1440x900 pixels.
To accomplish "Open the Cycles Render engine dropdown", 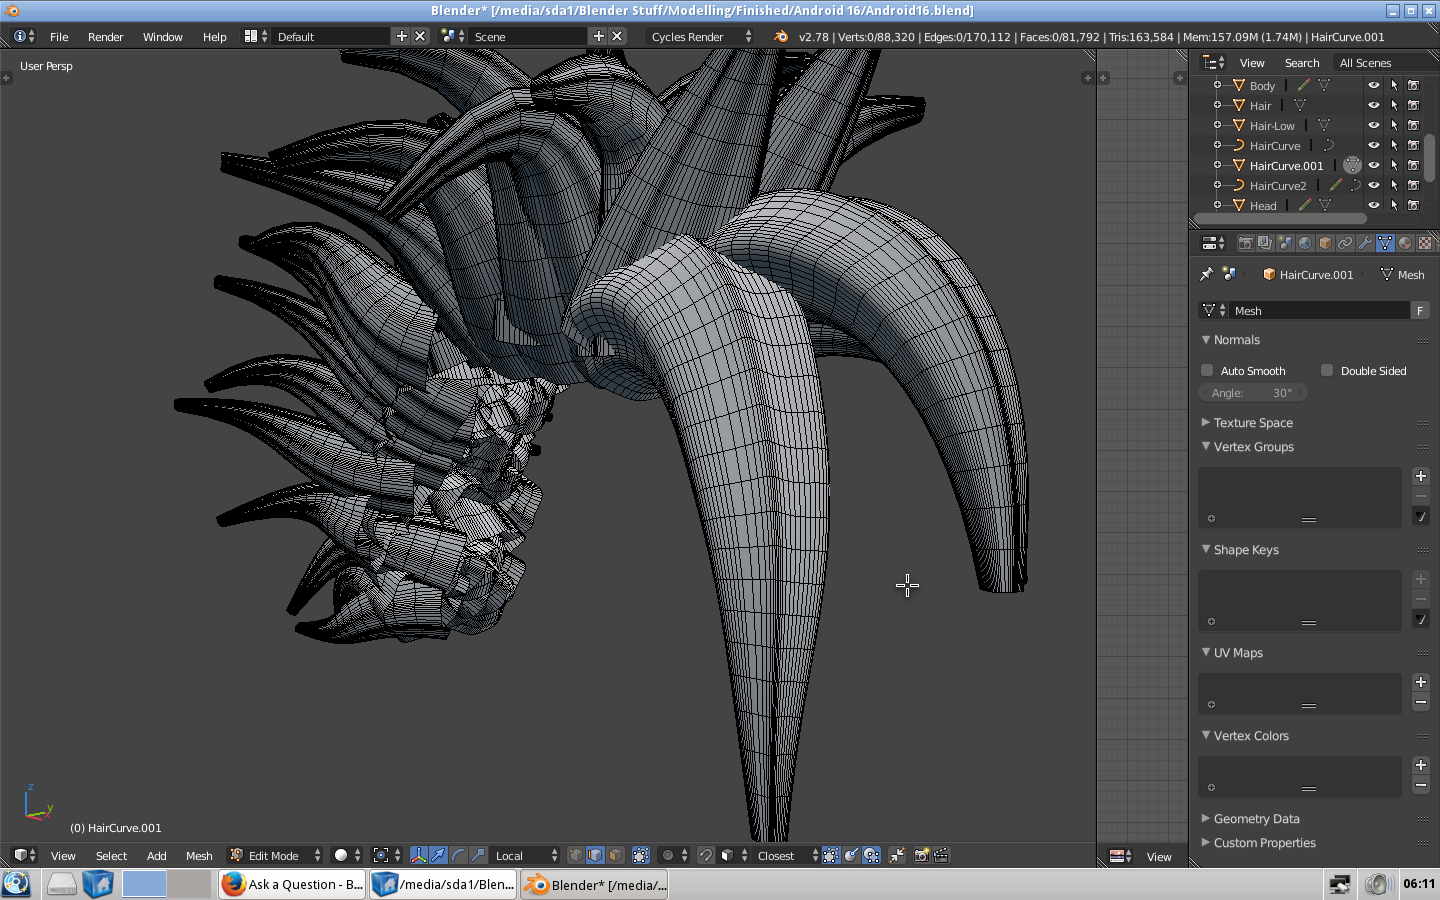I will (700, 36).
